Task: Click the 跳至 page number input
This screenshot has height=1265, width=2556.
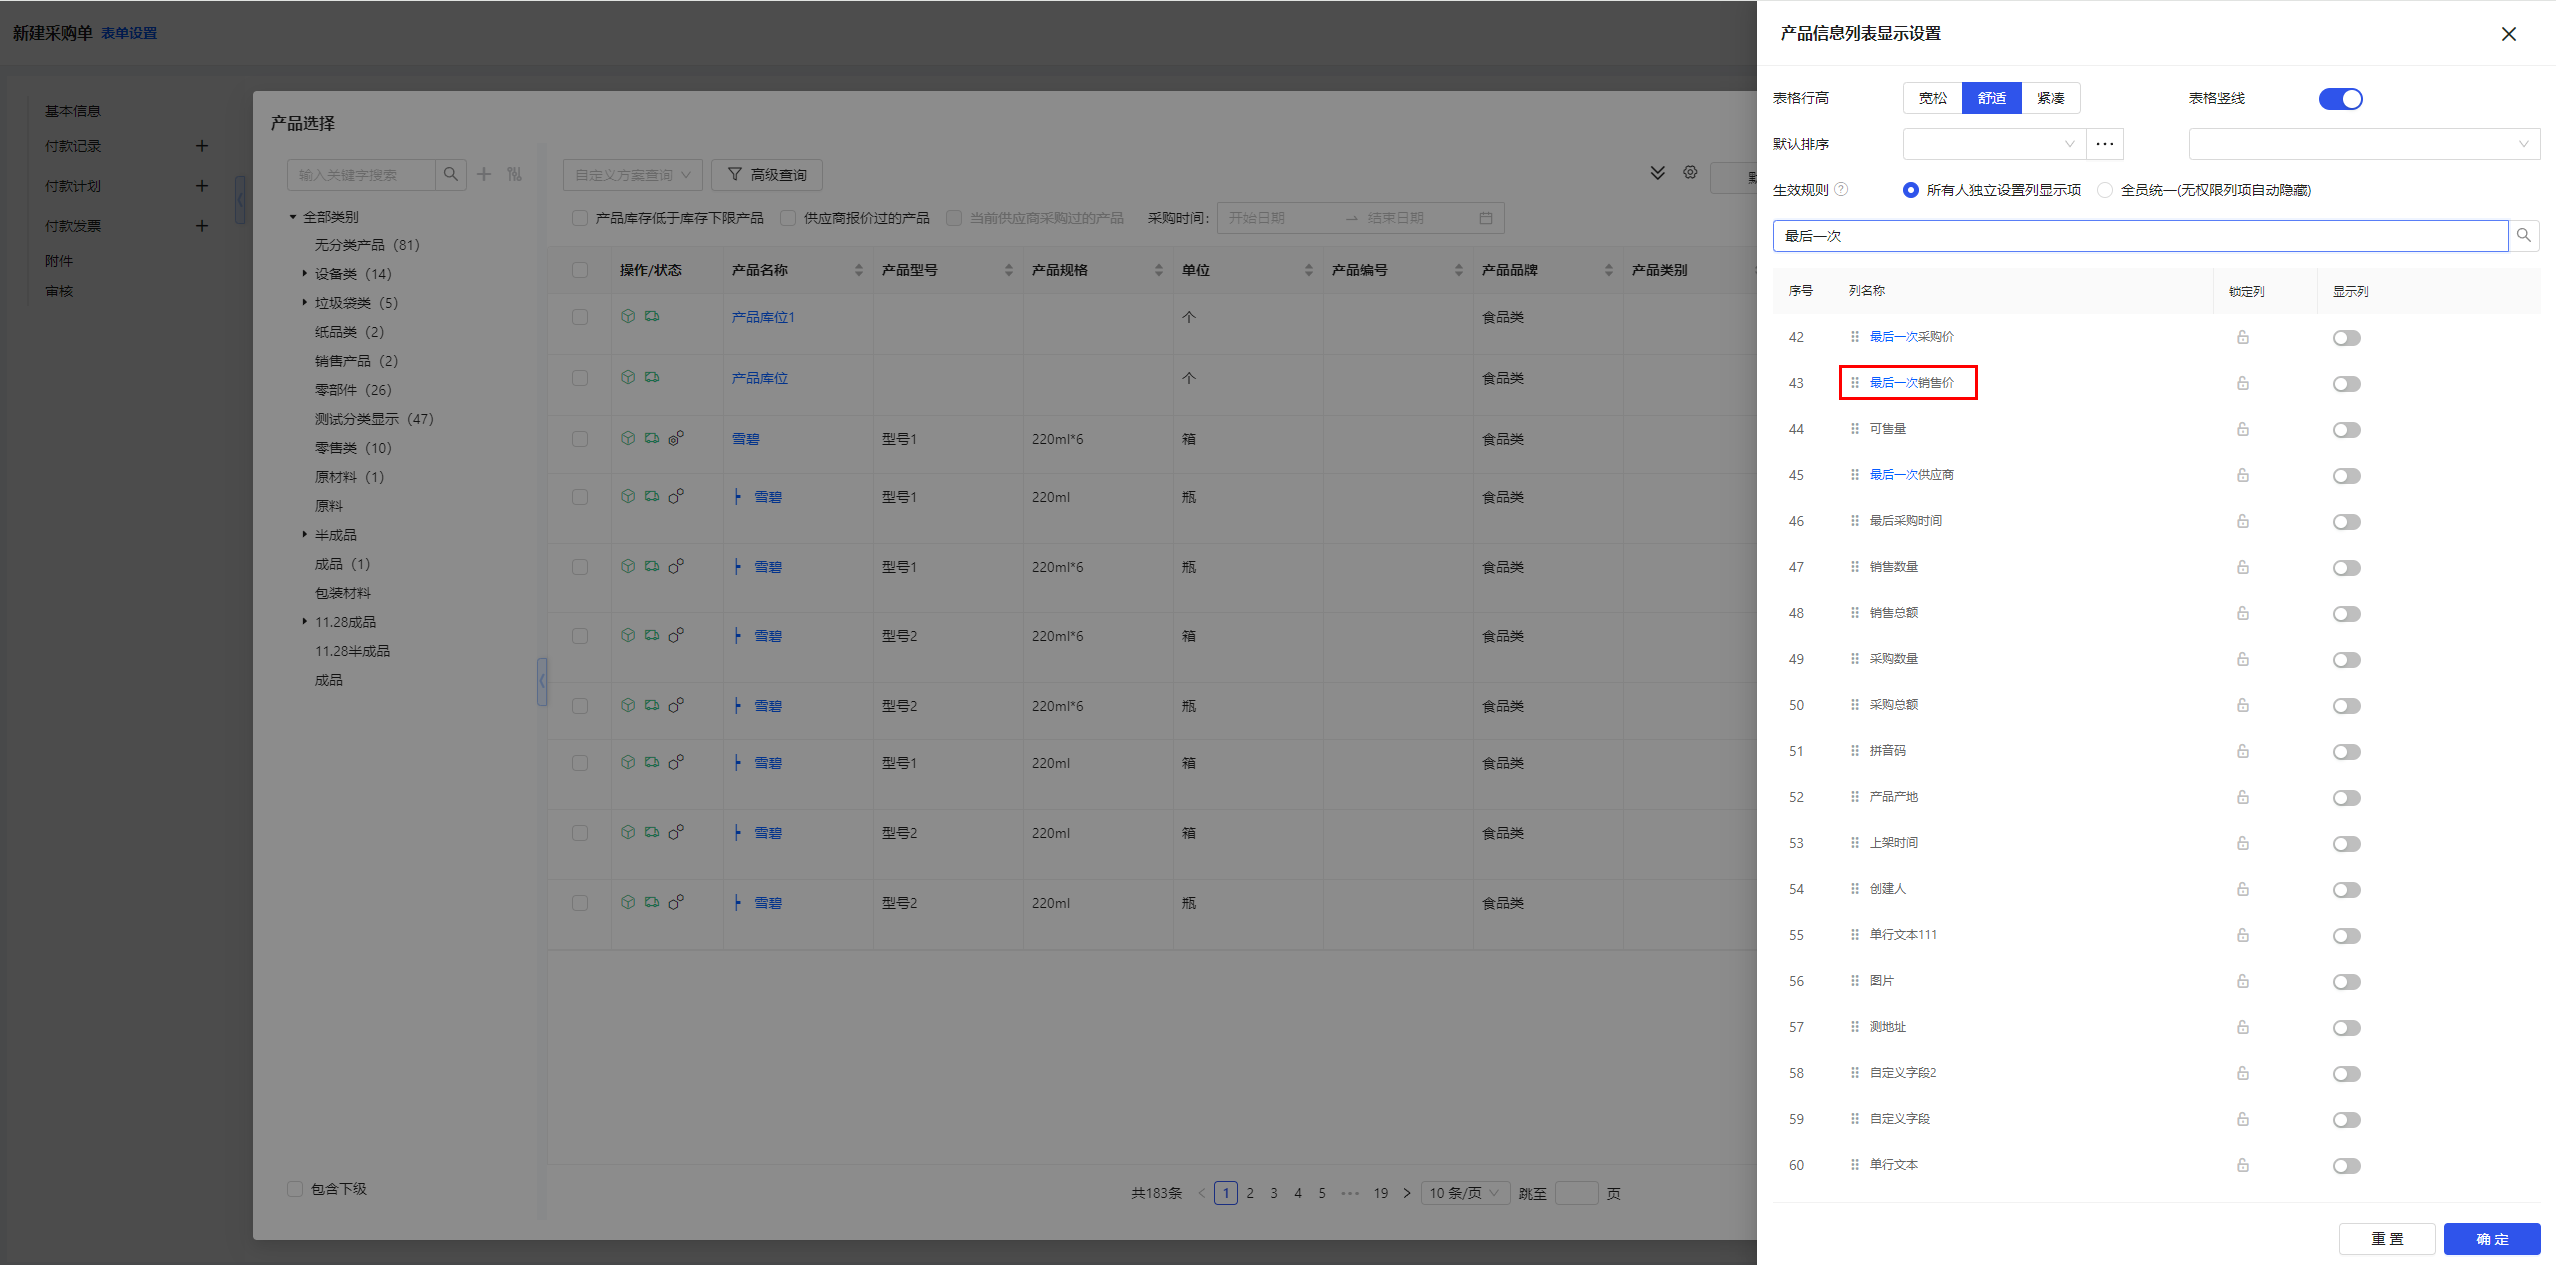Action: 1577,1193
